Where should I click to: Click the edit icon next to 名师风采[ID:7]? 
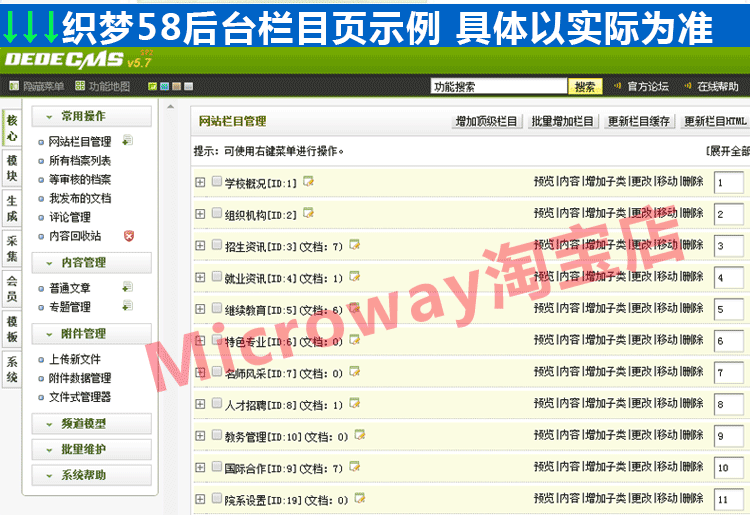[354, 372]
